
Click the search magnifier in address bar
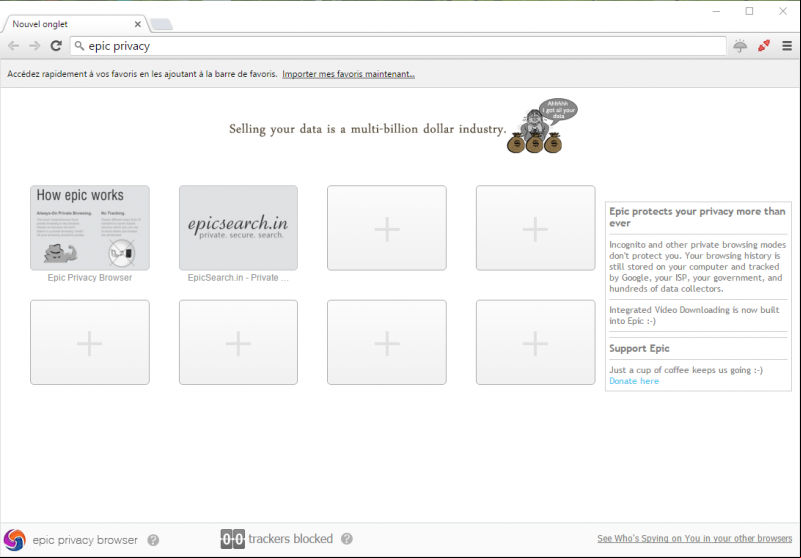(x=79, y=46)
